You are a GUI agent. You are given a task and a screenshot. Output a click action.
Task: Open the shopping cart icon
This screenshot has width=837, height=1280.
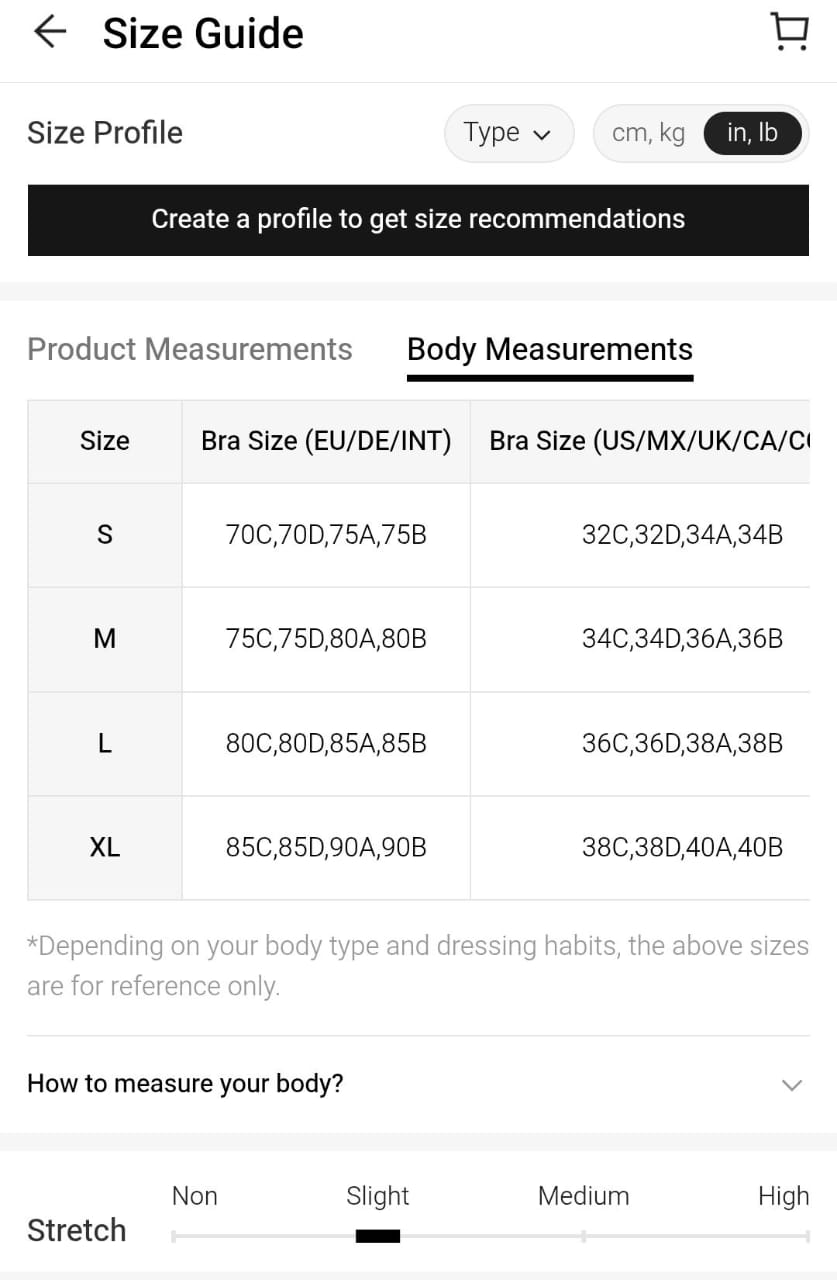click(790, 32)
